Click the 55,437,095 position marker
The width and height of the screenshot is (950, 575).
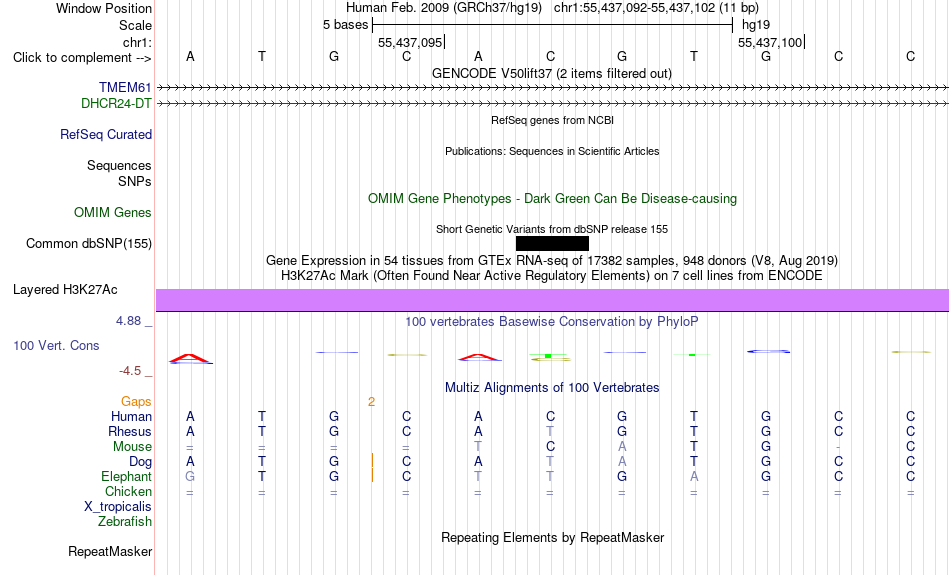pyautogui.click(x=410, y=42)
